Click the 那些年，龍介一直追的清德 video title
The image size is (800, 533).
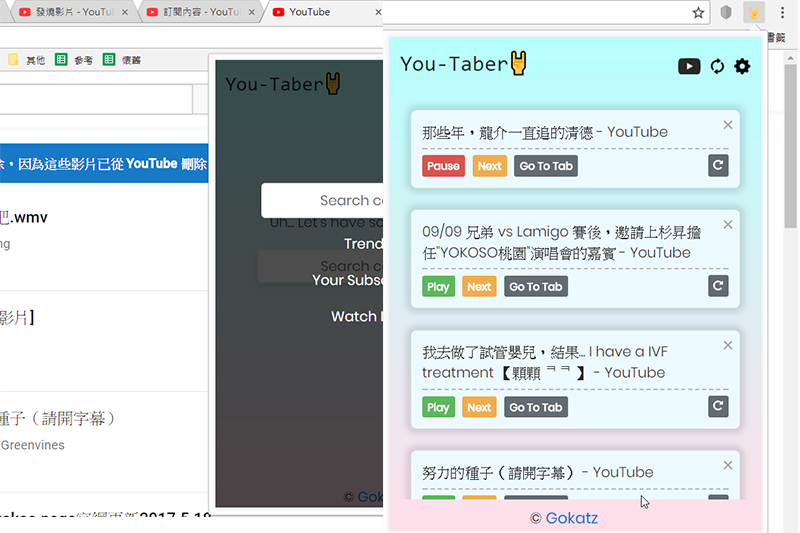point(544,133)
